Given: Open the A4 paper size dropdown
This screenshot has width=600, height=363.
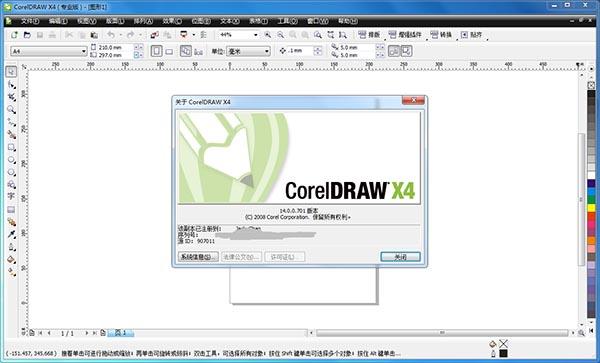Looking at the screenshot, I should click(x=49, y=51).
